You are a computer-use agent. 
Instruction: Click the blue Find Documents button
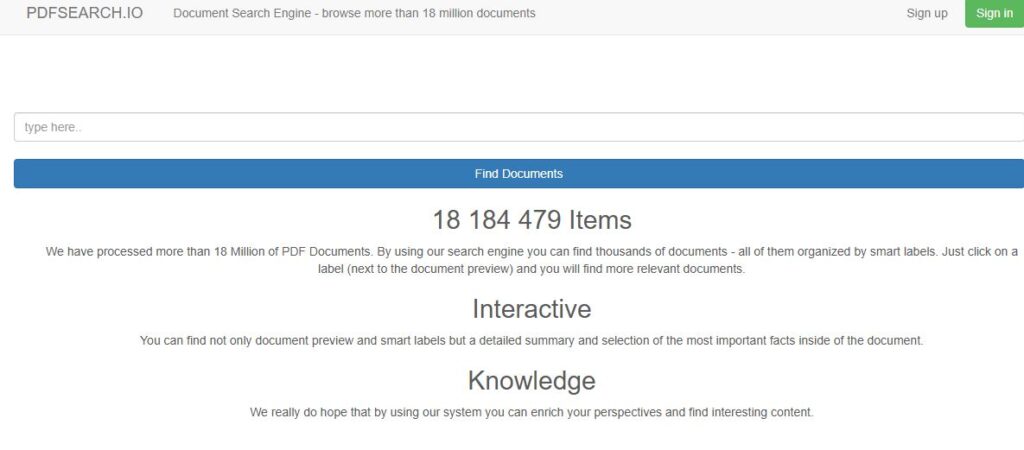[518, 173]
